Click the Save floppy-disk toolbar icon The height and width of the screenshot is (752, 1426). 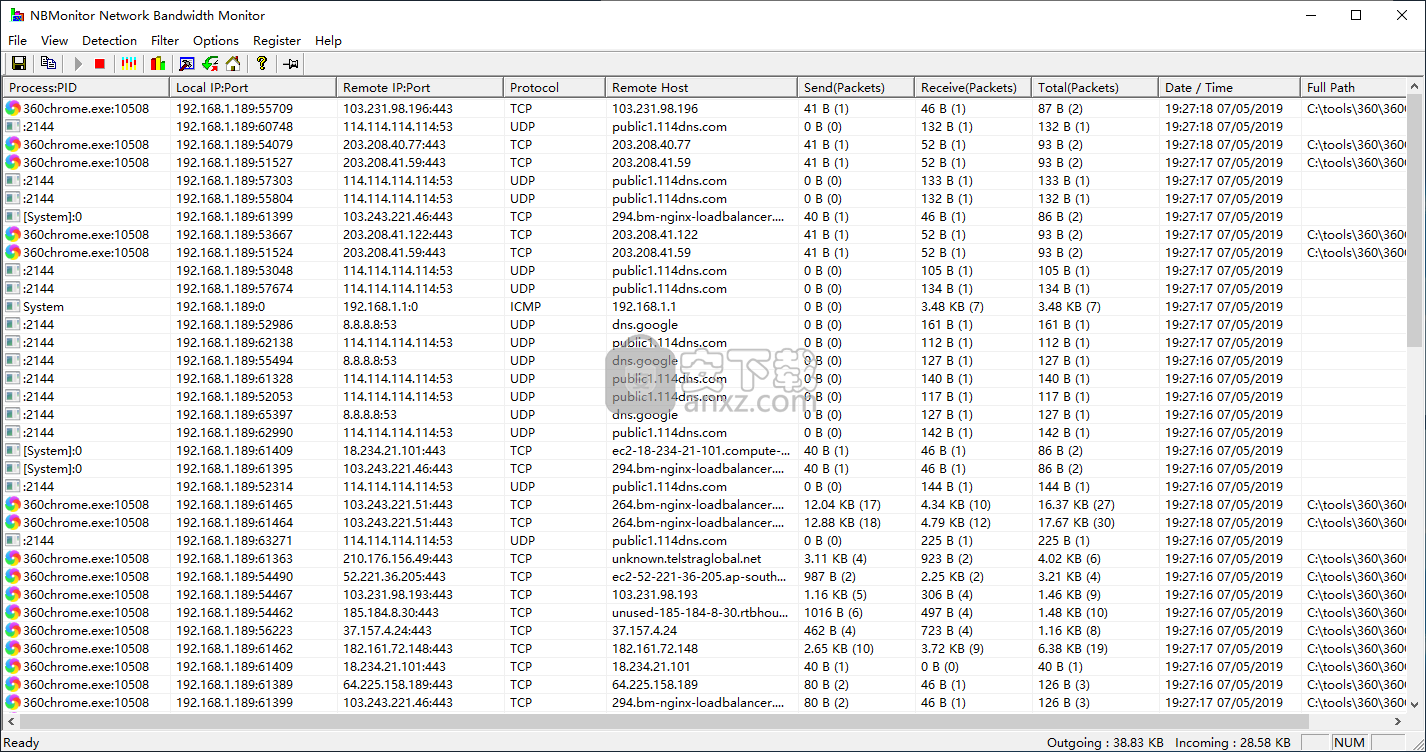[x=18, y=64]
